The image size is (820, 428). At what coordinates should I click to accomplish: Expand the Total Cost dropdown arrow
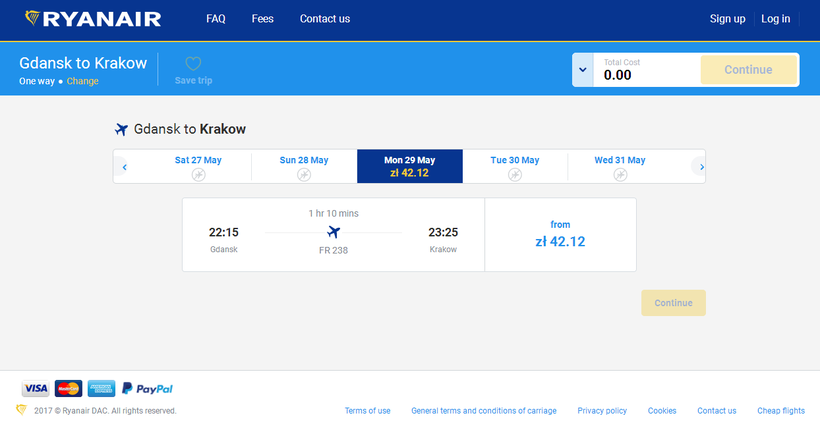pyautogui.click(x=582, y=70)
